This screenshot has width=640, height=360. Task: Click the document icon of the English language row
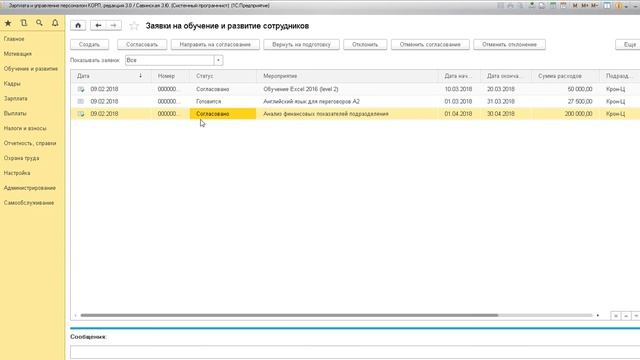(81, 101)
